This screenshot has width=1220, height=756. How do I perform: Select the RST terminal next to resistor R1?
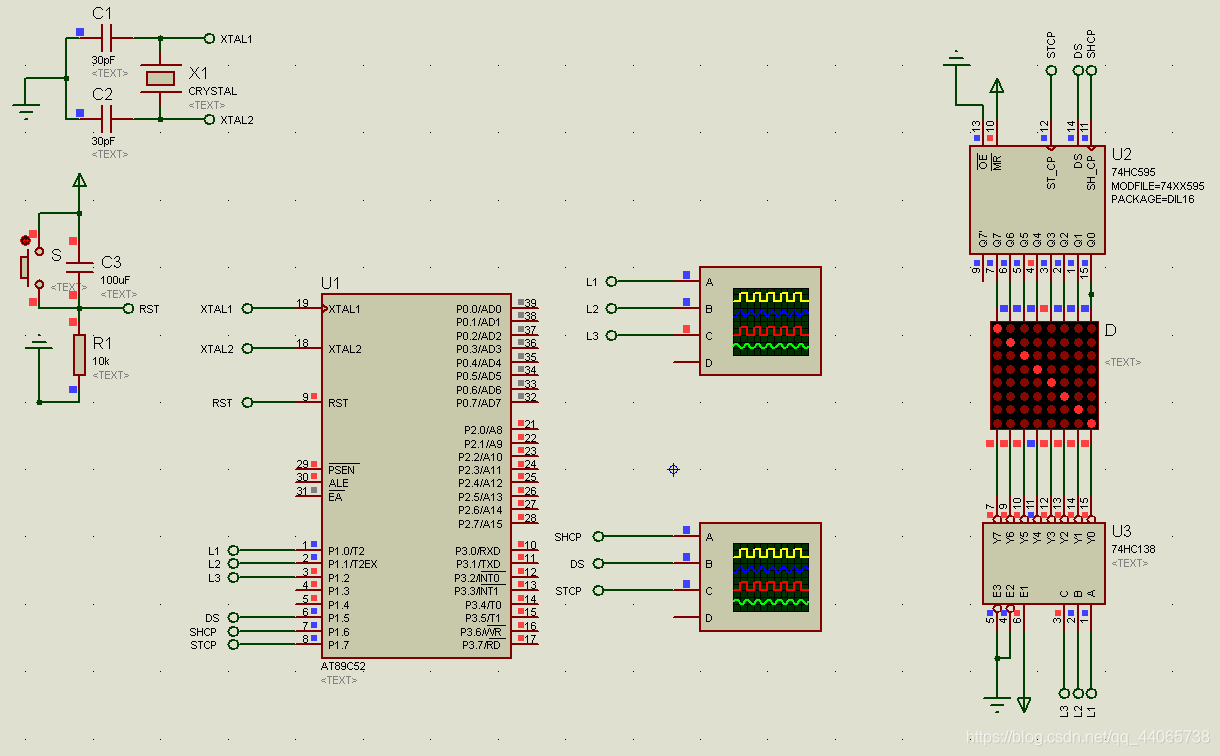[x=128, y=308]
